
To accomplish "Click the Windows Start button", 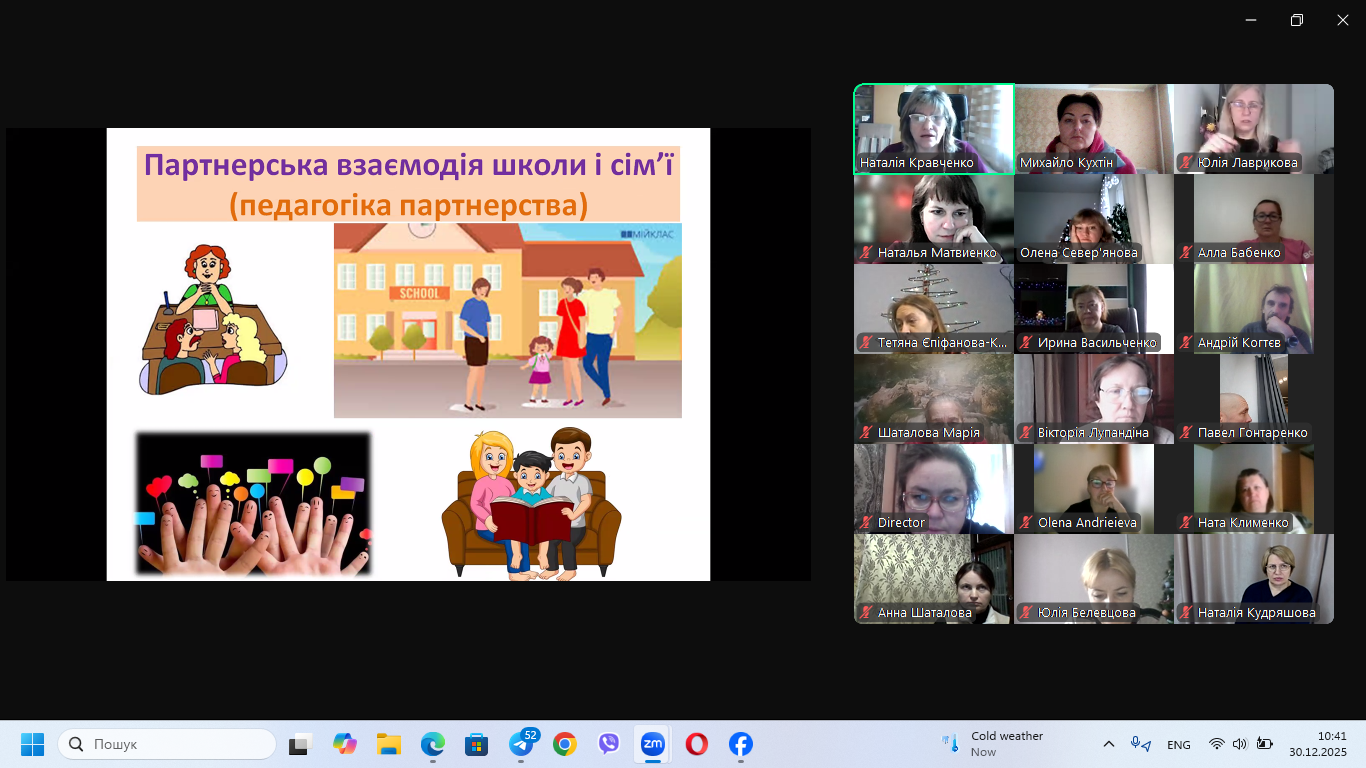I will tap(33, 744).
